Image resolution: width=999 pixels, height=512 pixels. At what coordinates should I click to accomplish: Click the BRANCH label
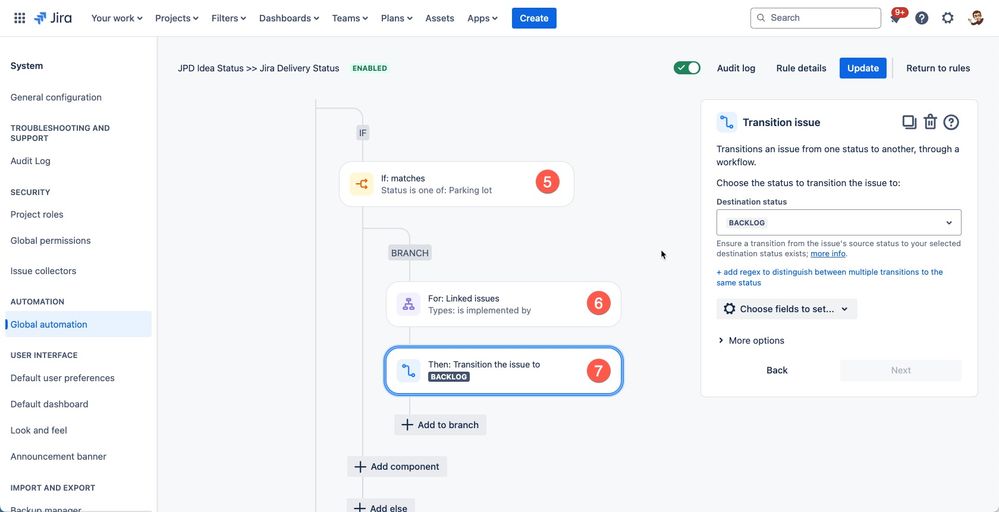click(410, 253)
